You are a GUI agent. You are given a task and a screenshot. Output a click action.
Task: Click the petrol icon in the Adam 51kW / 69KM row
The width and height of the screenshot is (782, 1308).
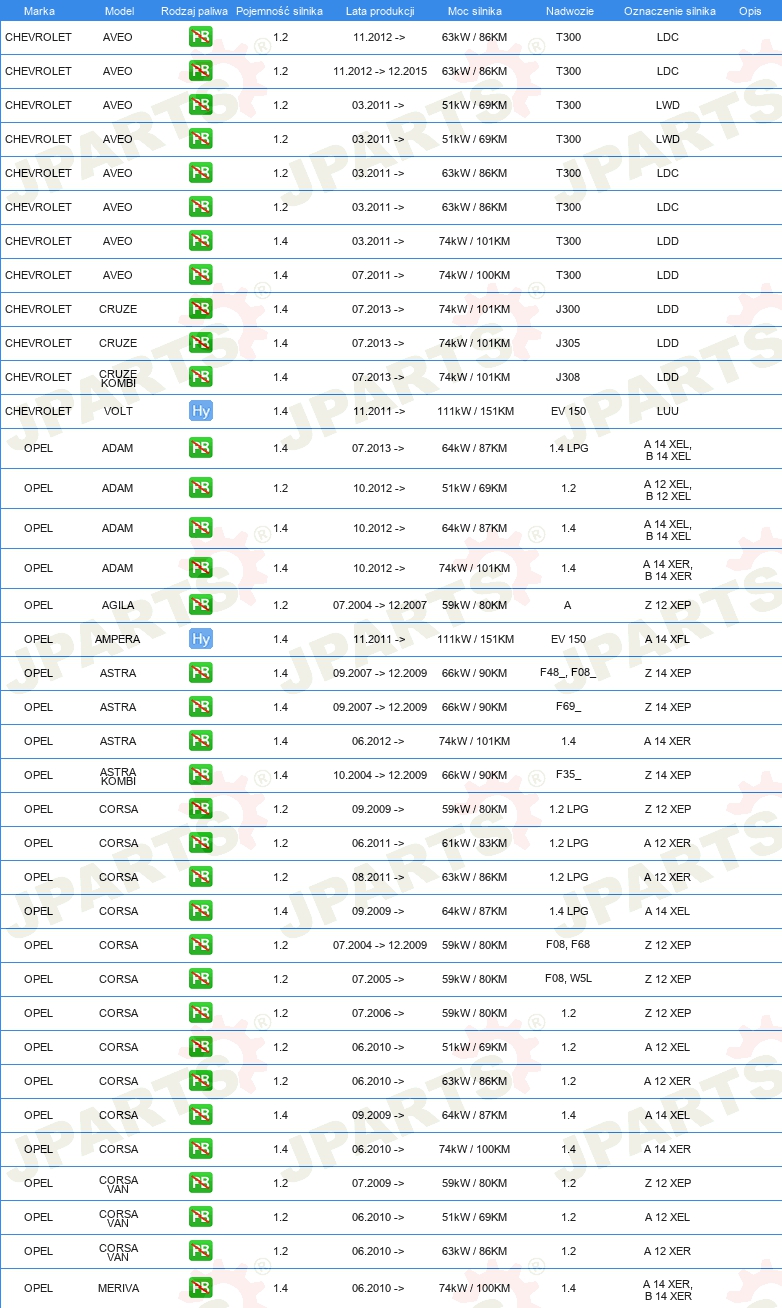[201, 488]
